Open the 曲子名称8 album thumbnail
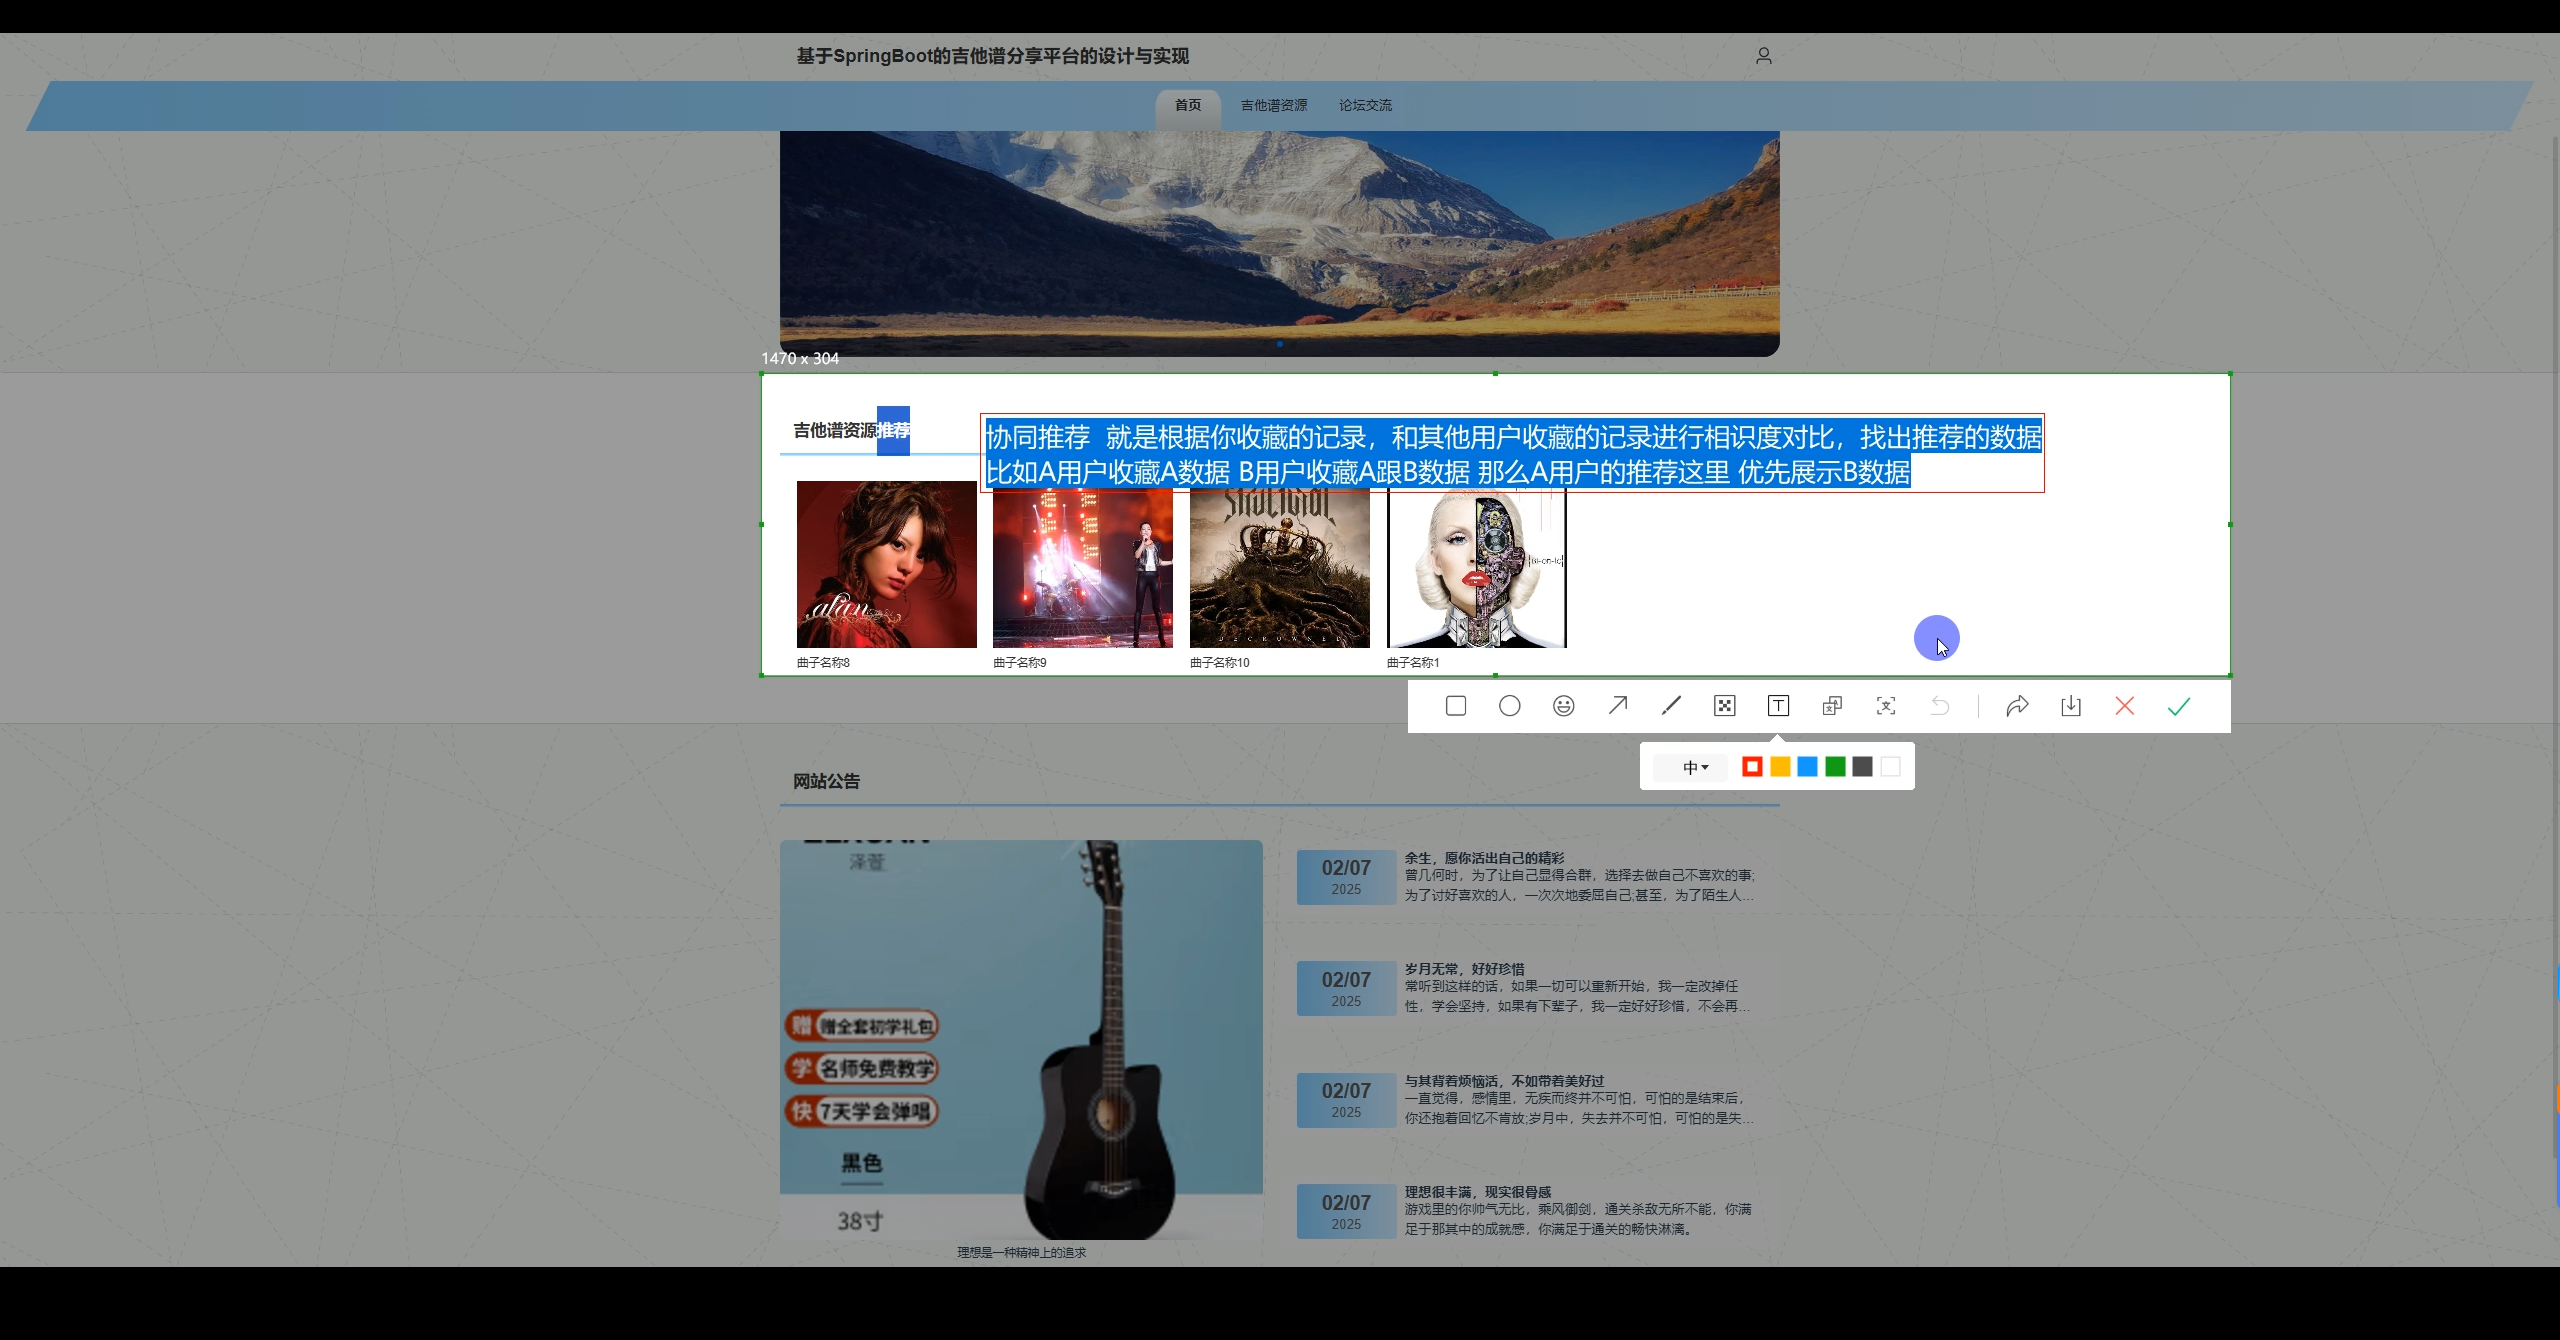The image size is (2560, 1340). 886,564
